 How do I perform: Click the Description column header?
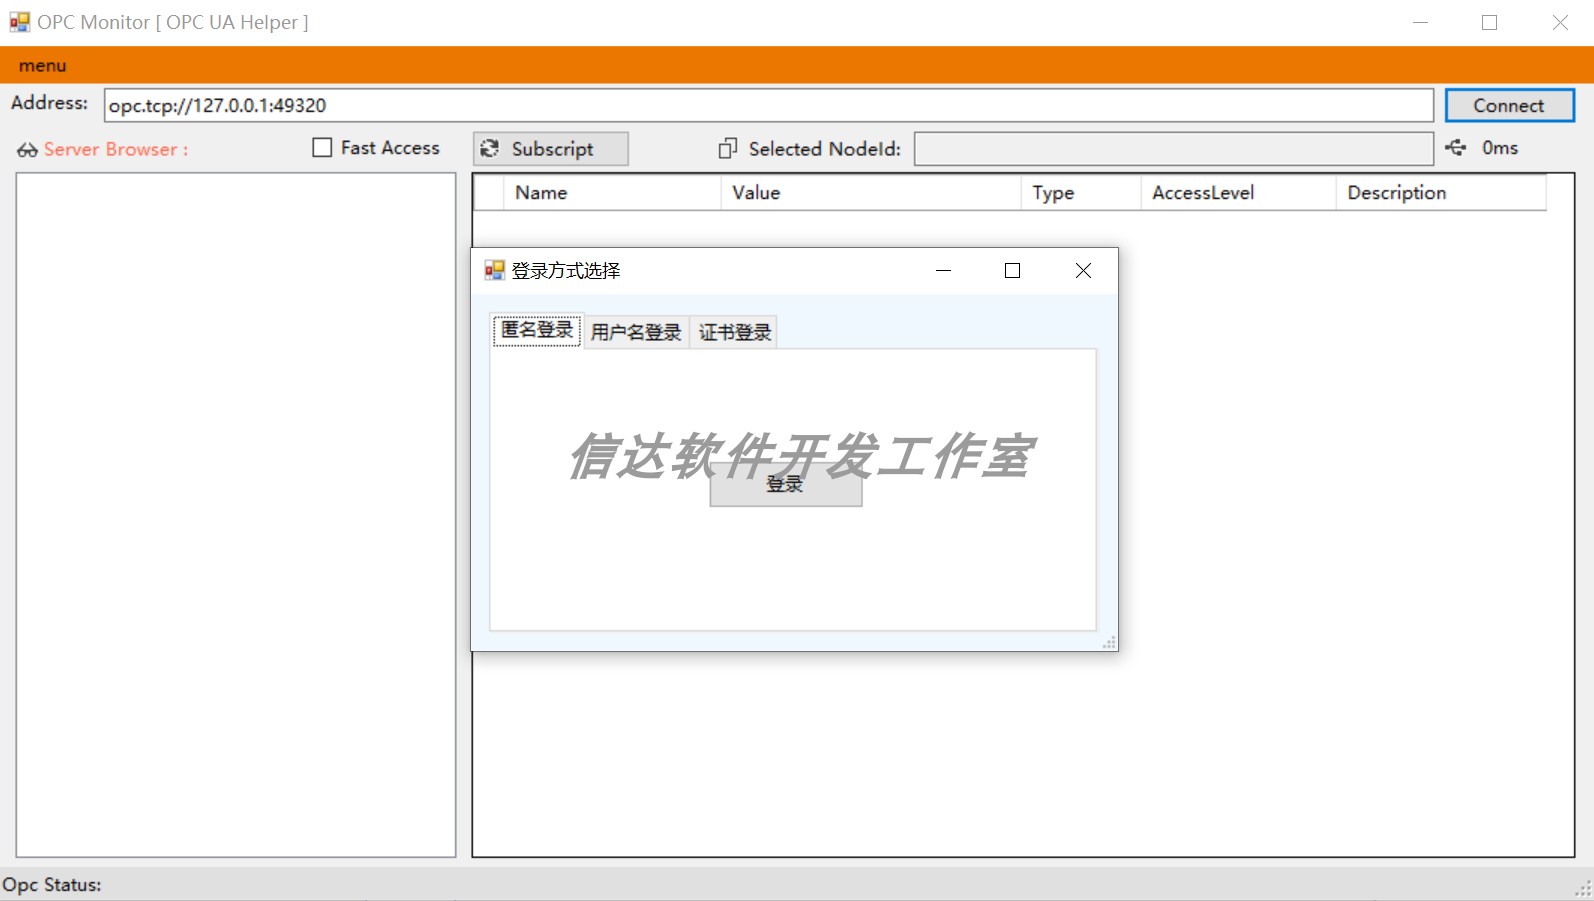click(1441, 193)
